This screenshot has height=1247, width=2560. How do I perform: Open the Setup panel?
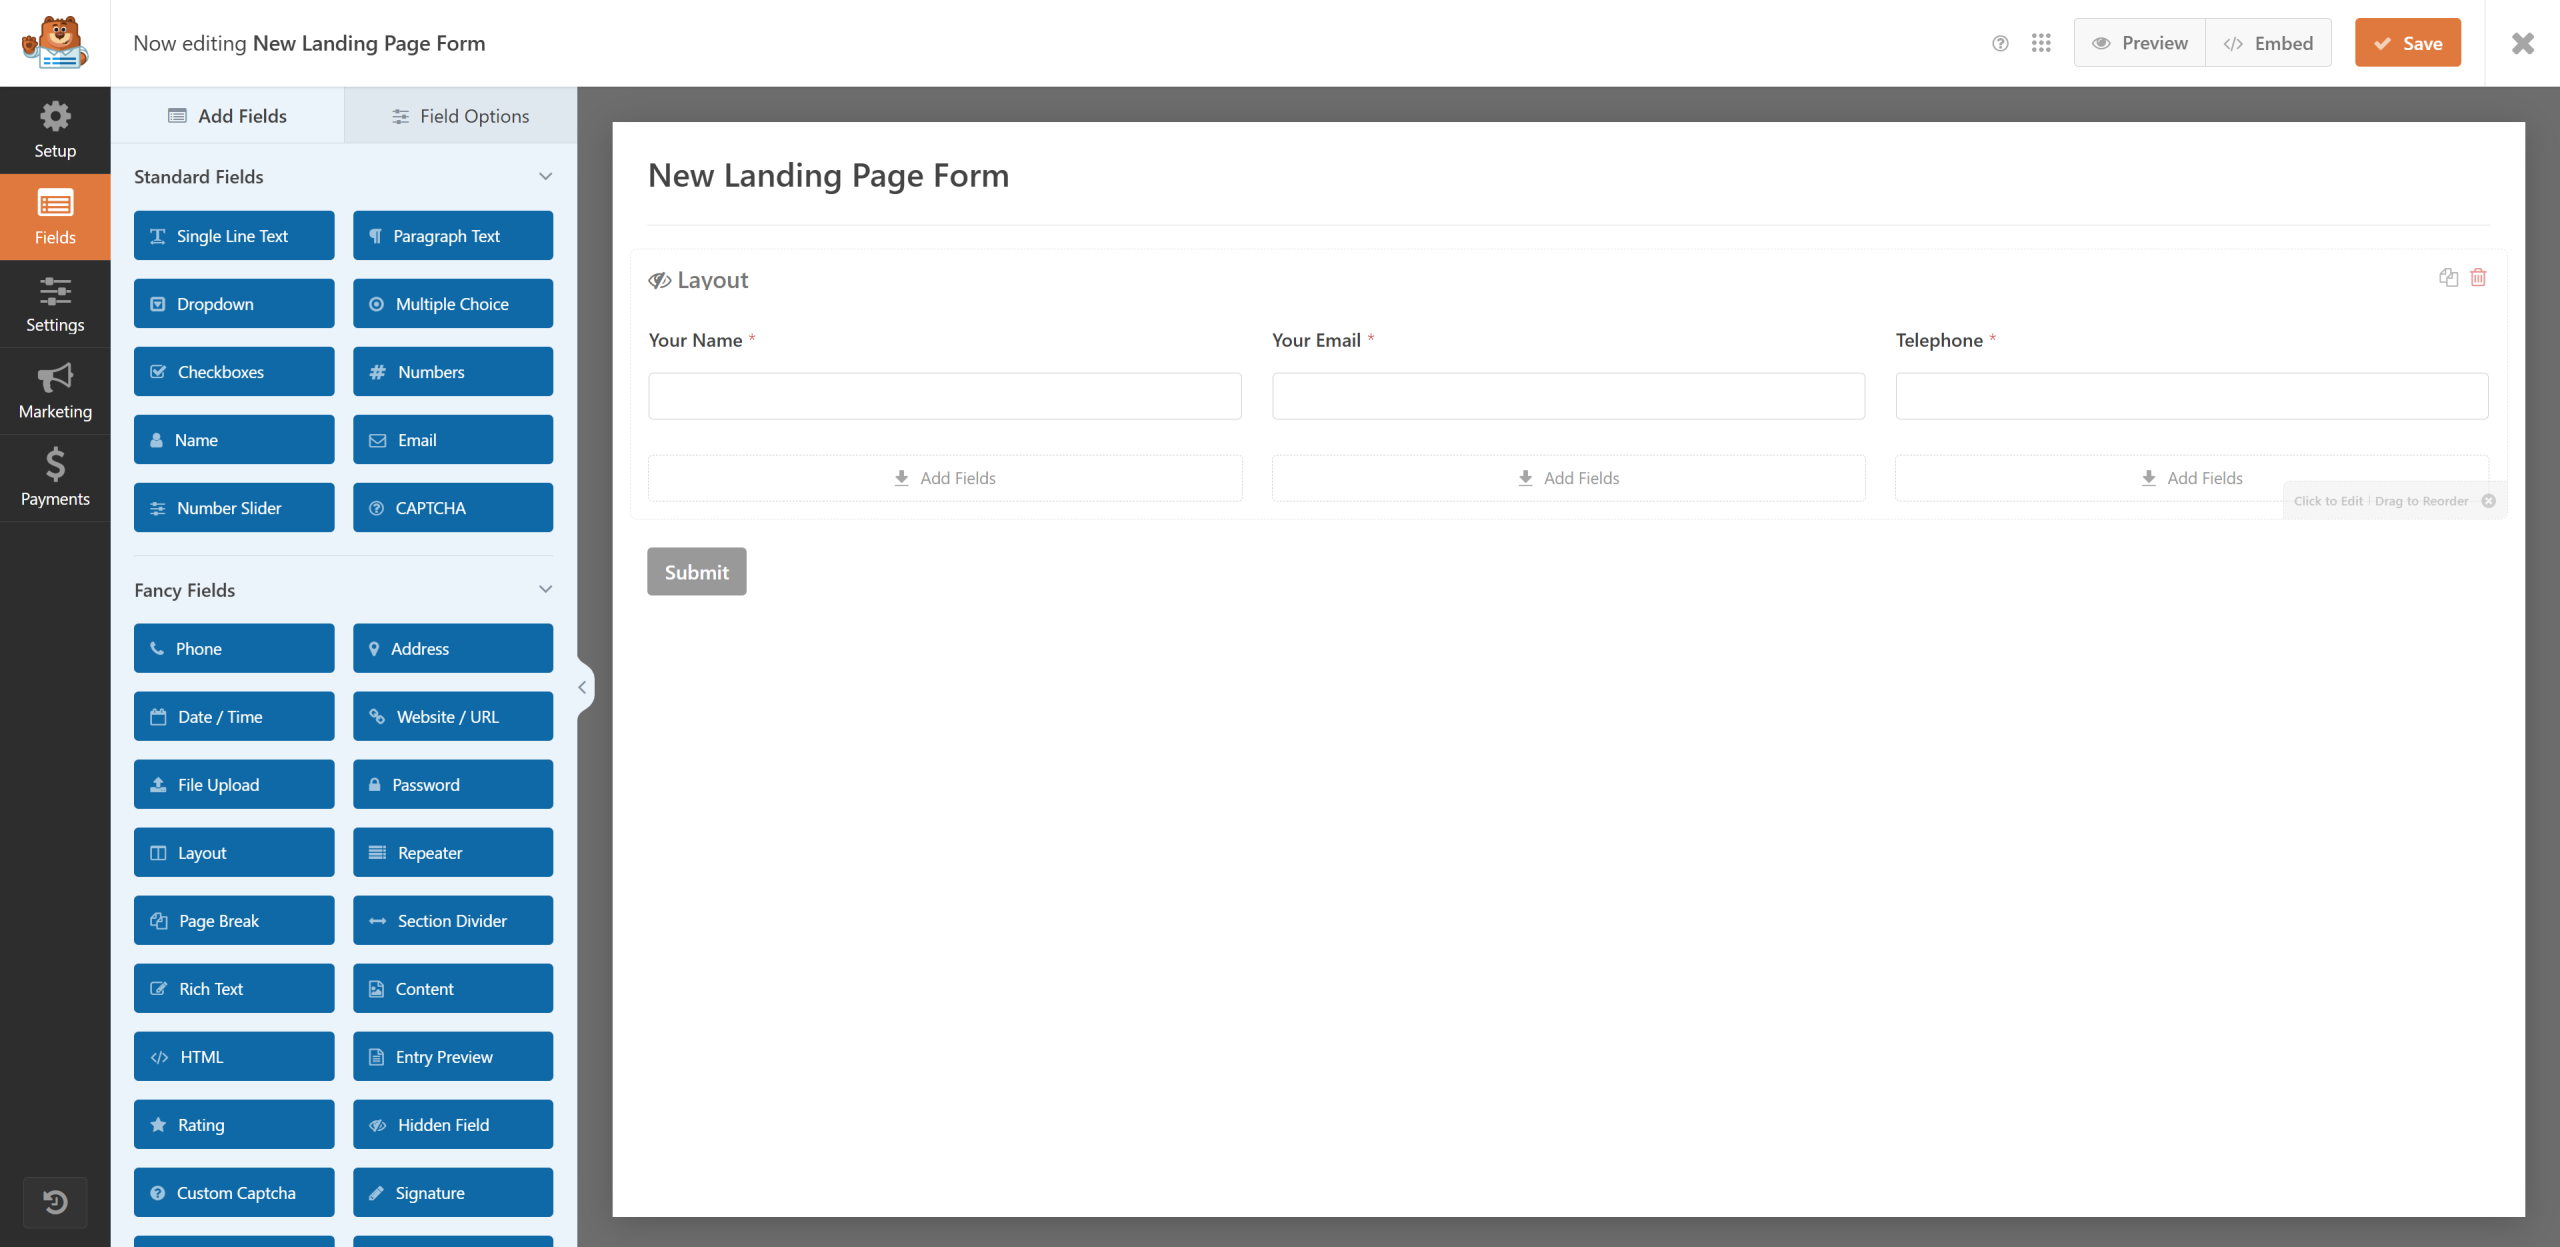tap(55, 129)
